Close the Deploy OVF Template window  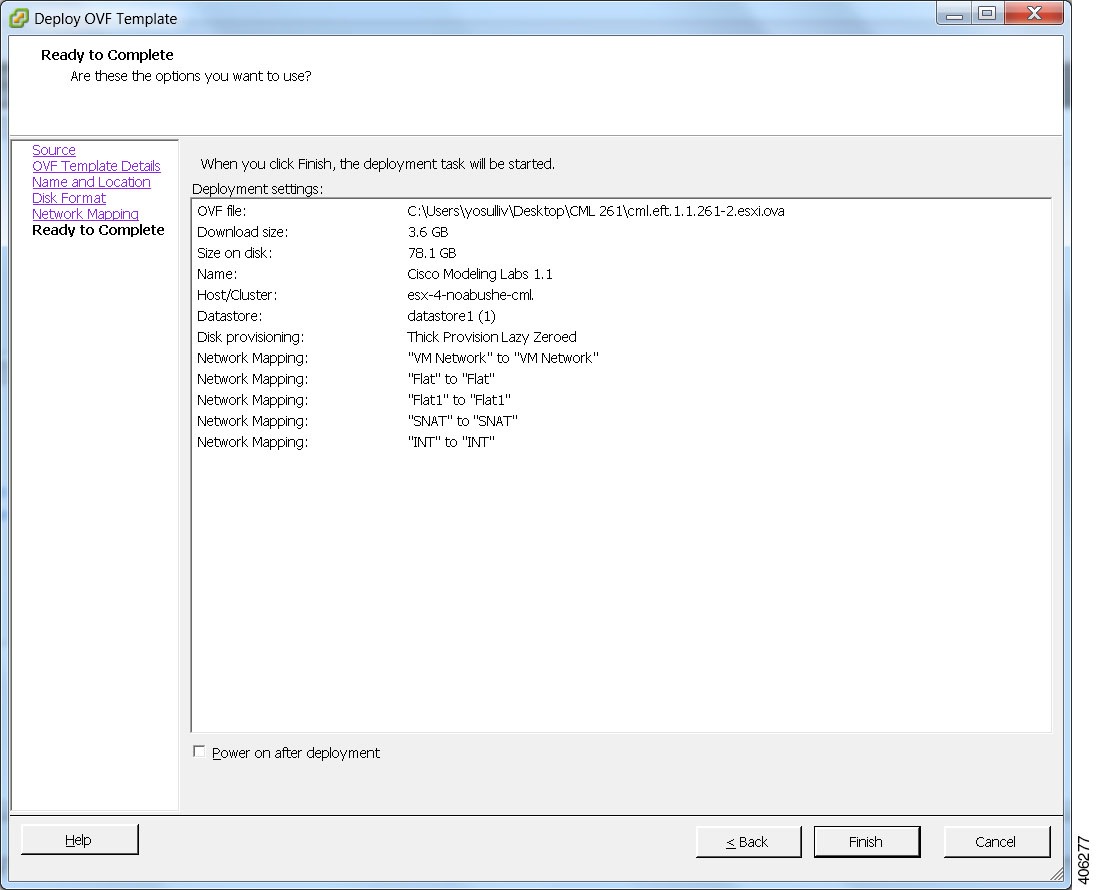1034,13
